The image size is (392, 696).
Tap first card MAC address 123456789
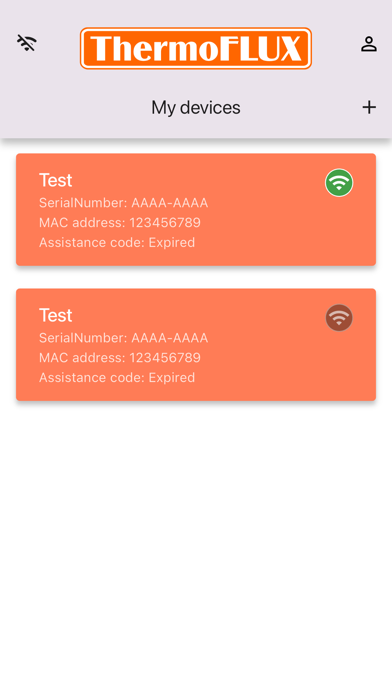(x=120, y=222)
